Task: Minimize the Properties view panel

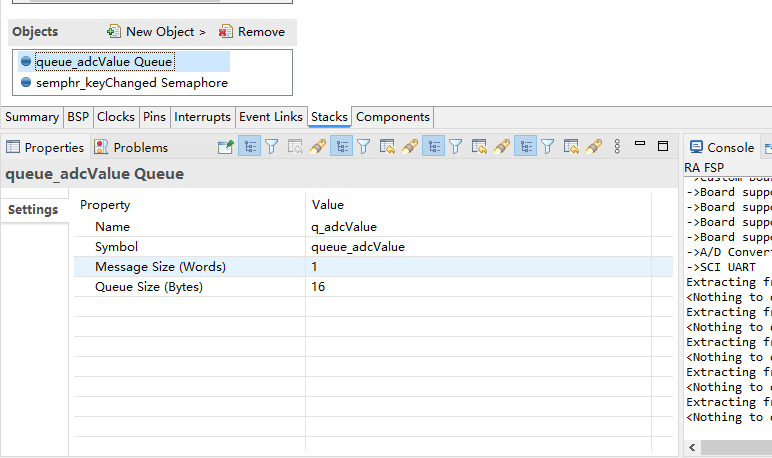Action: (x=640, y=144)
